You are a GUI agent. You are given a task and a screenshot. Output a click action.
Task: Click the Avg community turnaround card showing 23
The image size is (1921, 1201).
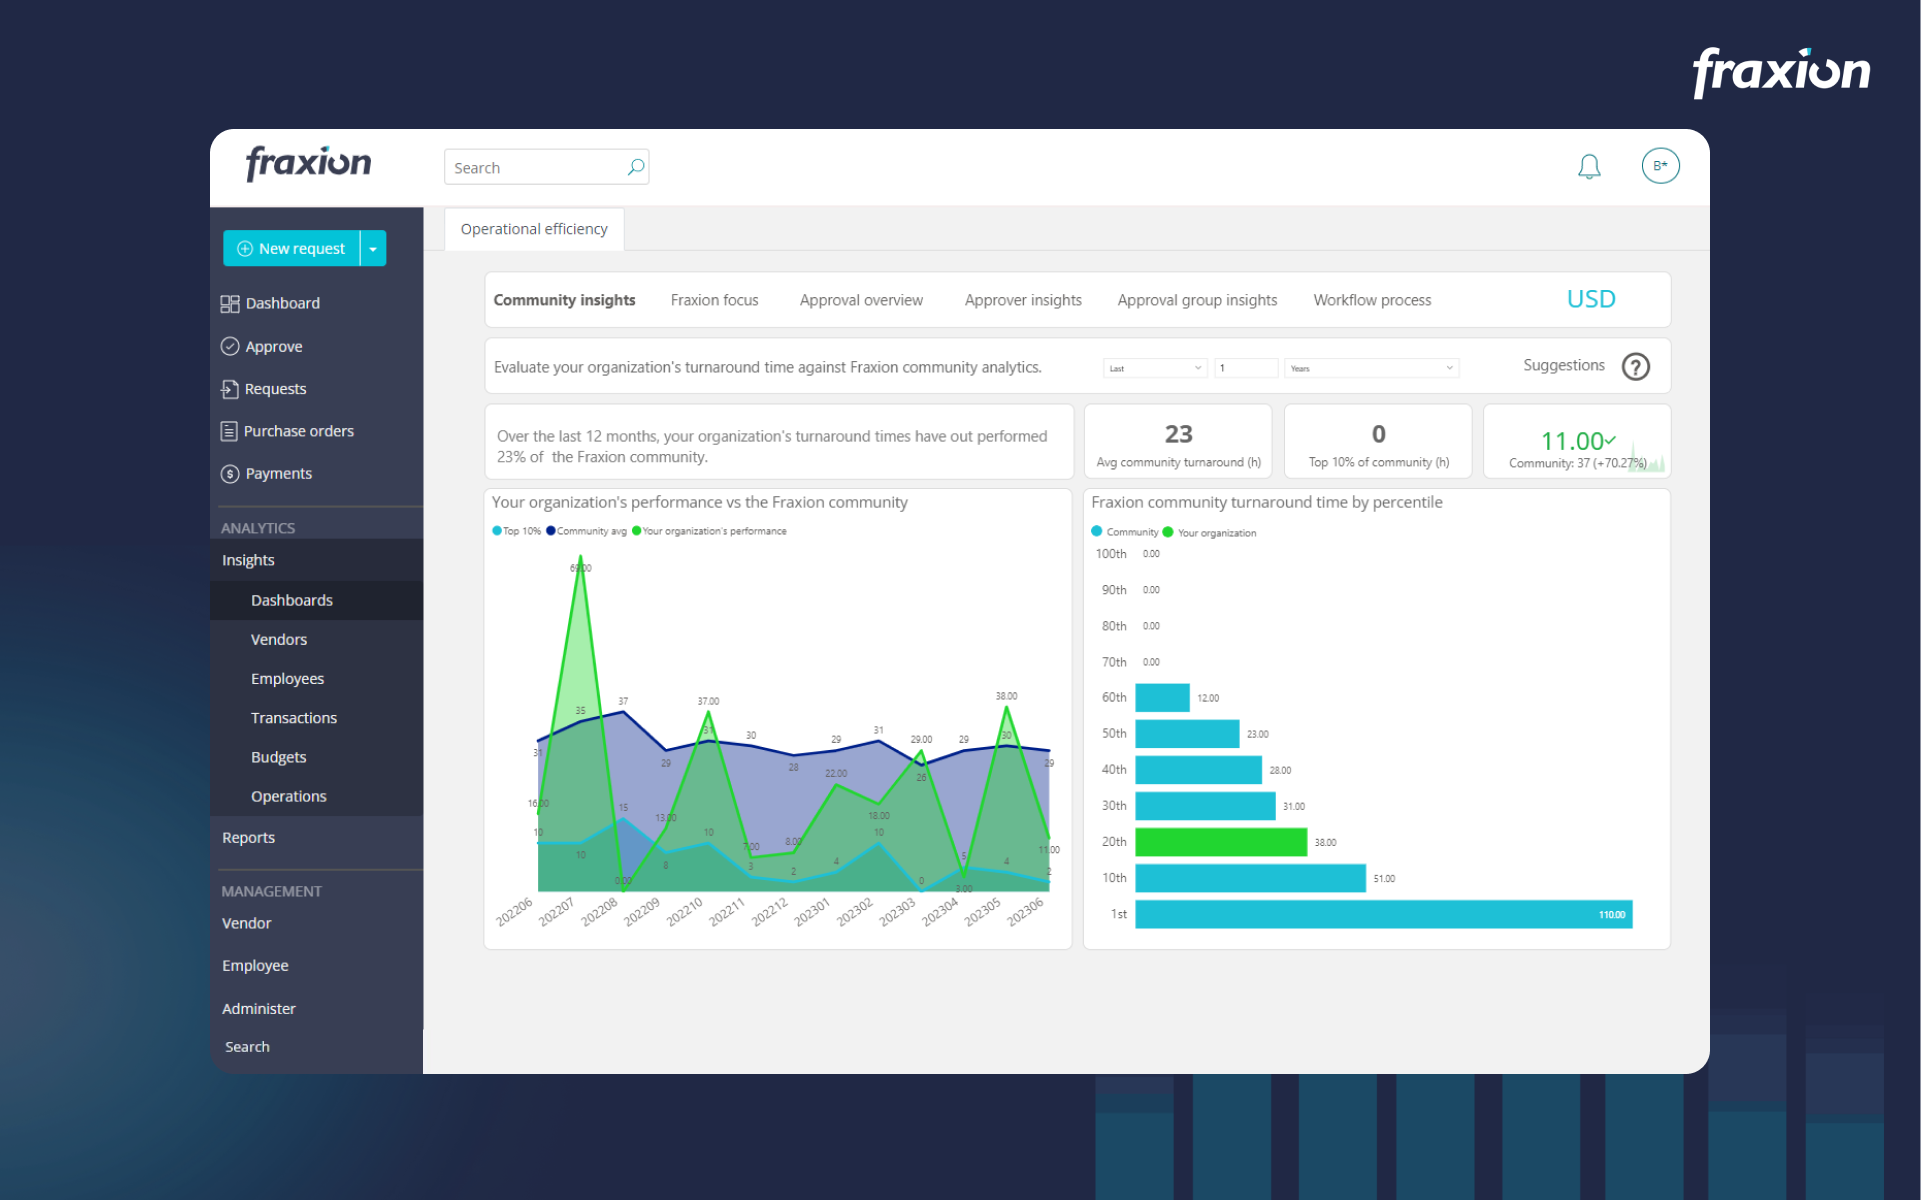tap(1178, 442)
